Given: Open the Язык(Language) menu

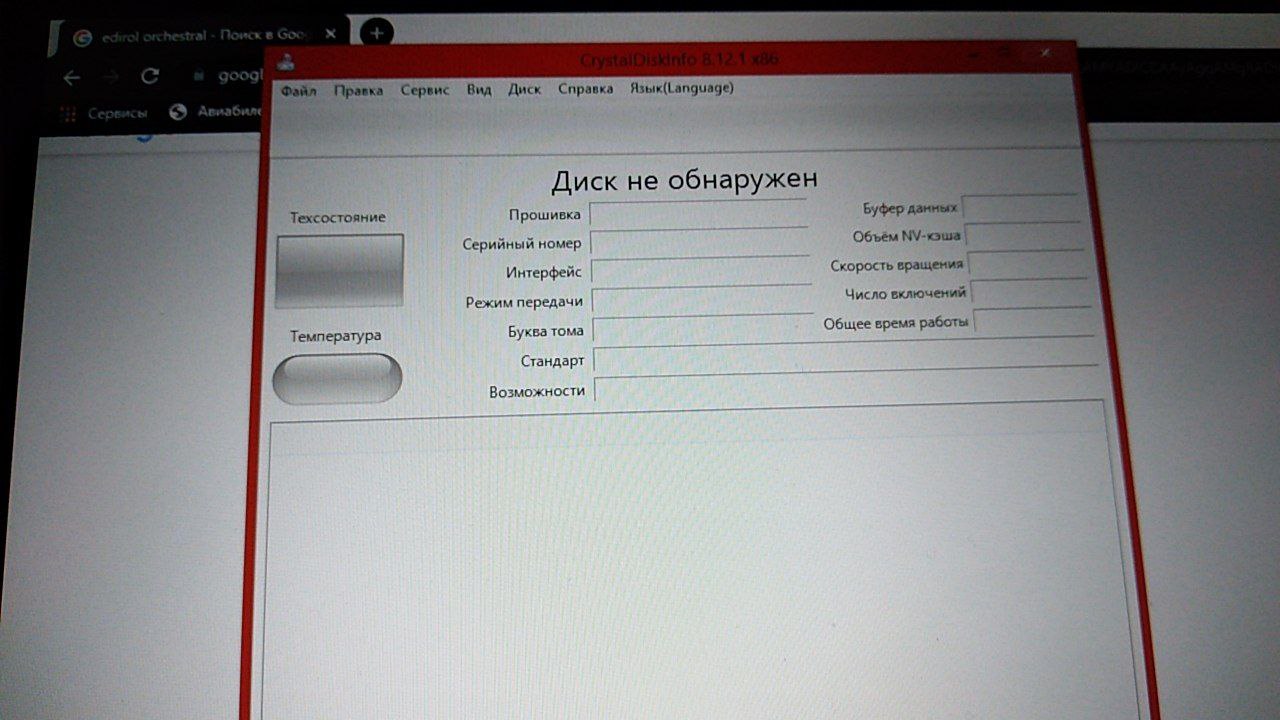Looking at the screenshot, I should tap(681, 88).
